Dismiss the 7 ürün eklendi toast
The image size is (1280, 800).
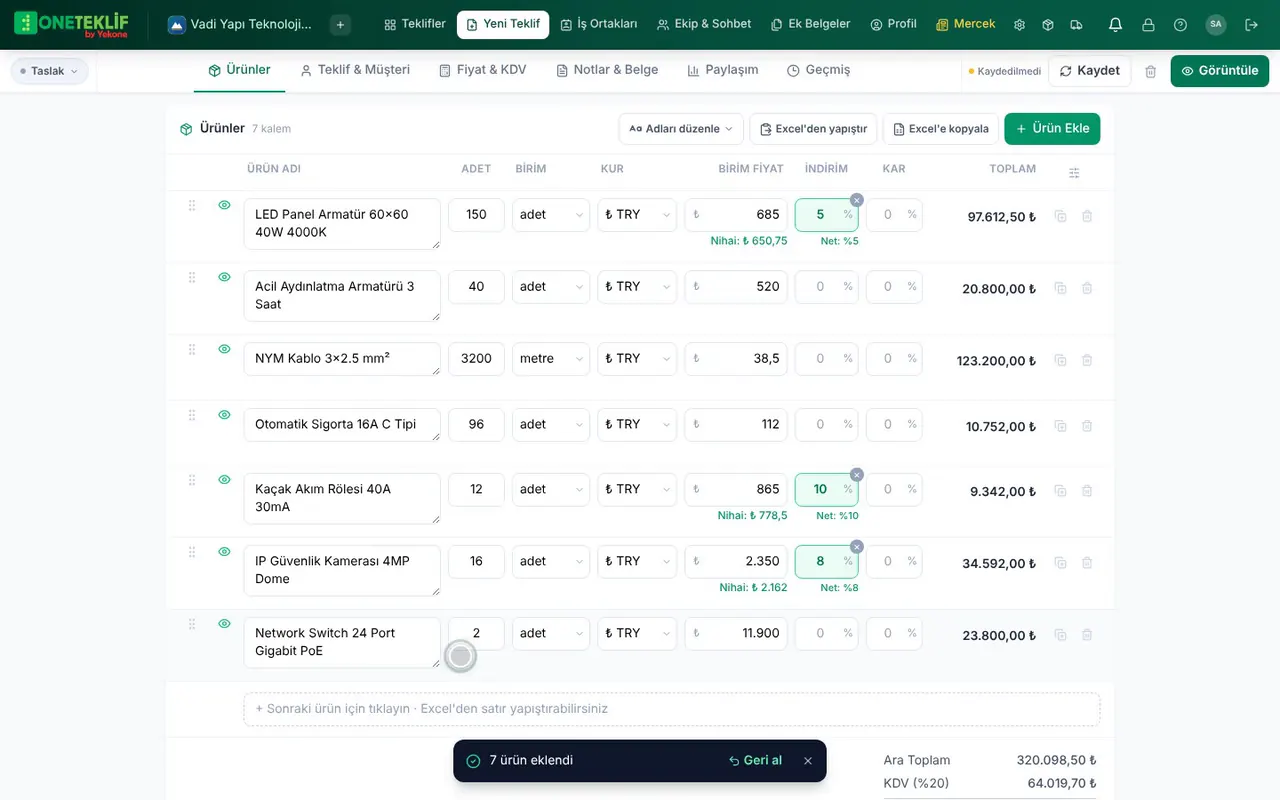coord(808,761)
